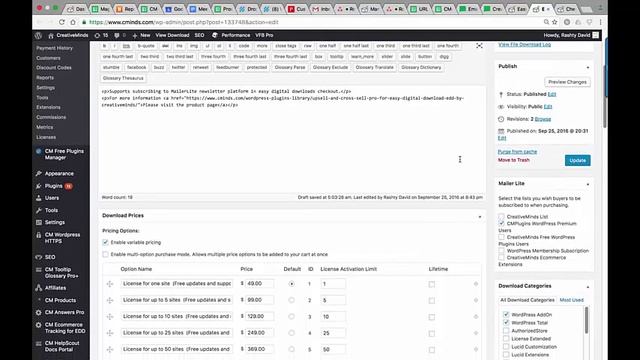Screen dimensions: 640x360
Task: Click View Download in admin bar
Action: (x=172, y=36)
